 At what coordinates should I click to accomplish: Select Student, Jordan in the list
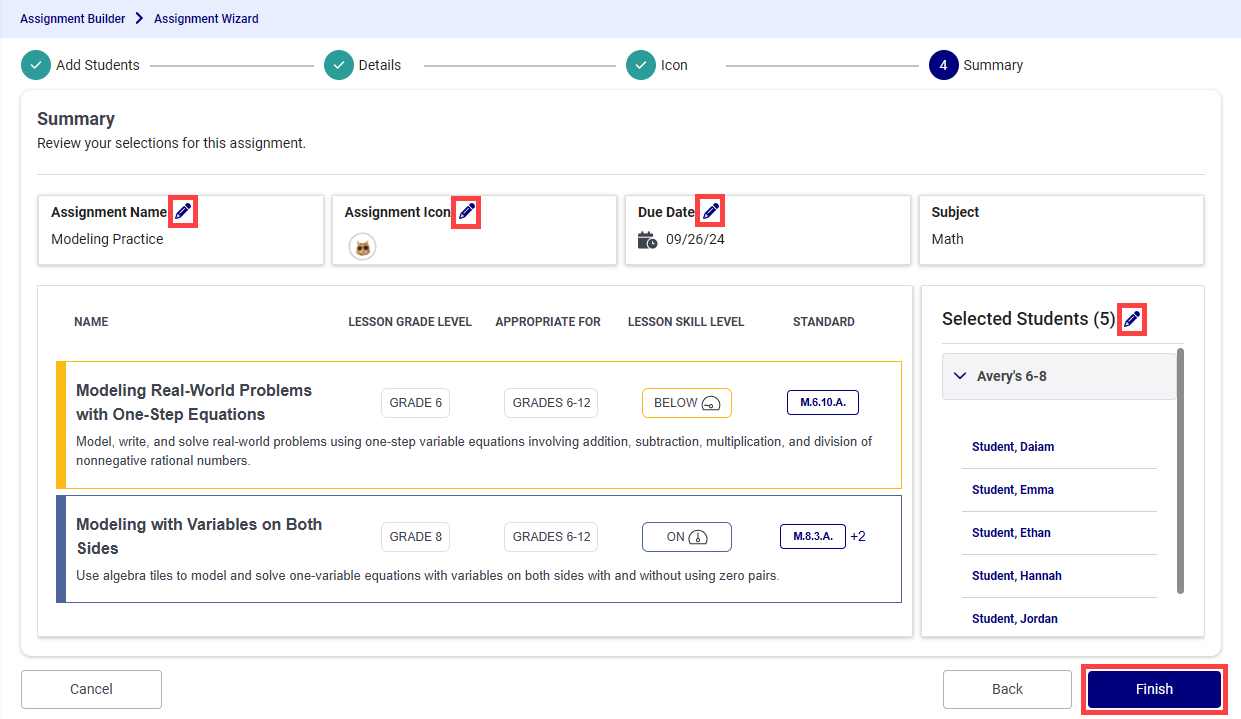click(x=1015, y=619)
